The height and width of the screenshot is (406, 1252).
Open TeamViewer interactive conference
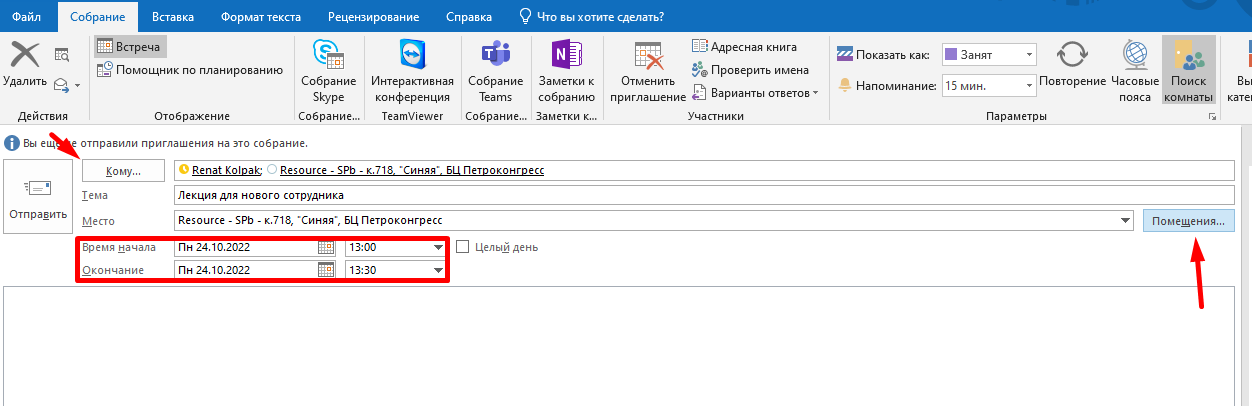point(412,56)
